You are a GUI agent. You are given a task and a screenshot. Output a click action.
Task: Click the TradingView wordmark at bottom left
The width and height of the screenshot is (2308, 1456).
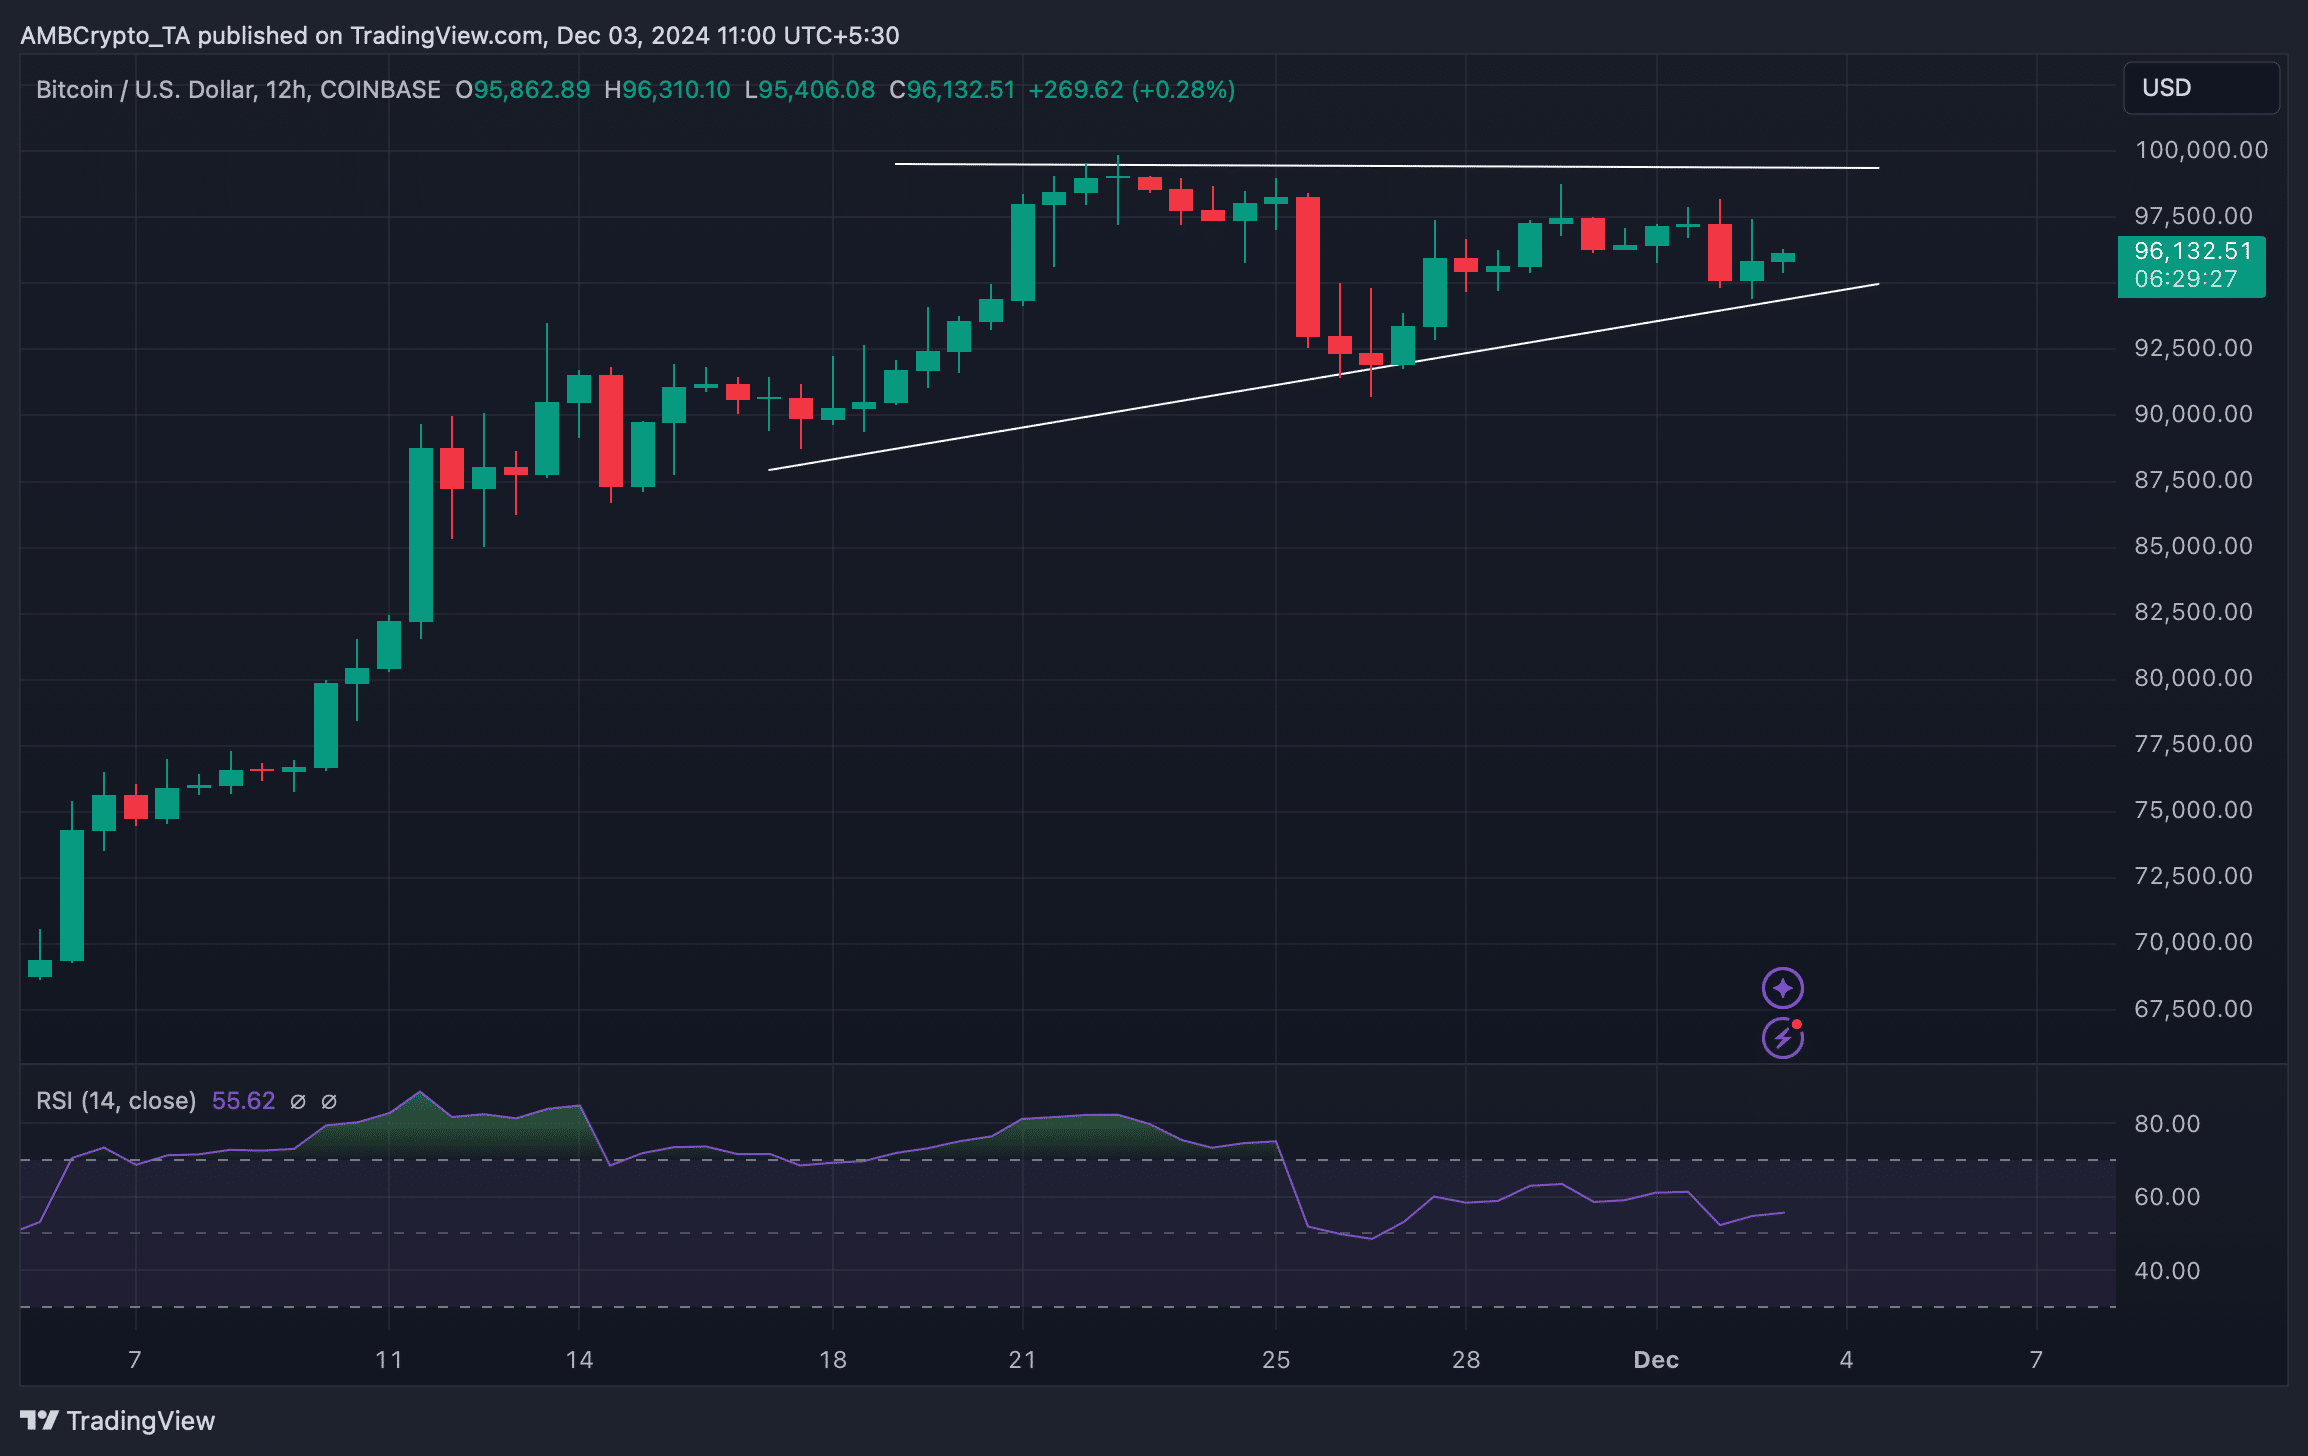[x=141, y=1421]
